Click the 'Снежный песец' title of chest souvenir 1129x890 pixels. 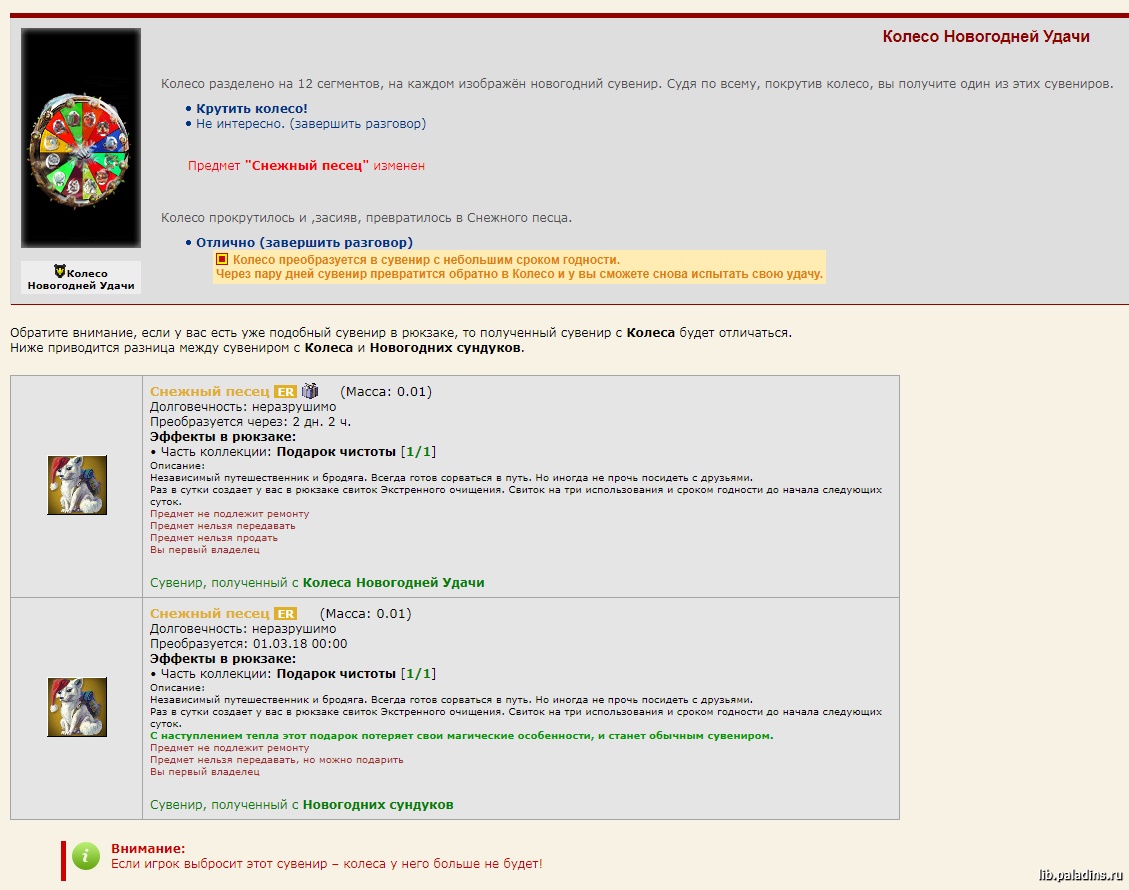point(209,614)
